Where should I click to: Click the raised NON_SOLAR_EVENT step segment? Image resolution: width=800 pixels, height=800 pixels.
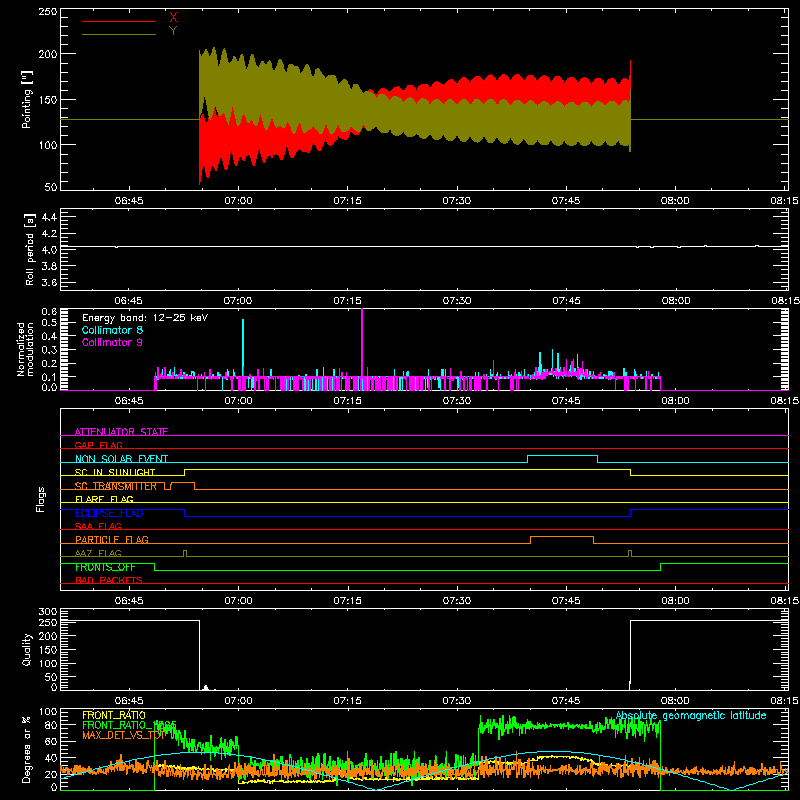point(562,456)
